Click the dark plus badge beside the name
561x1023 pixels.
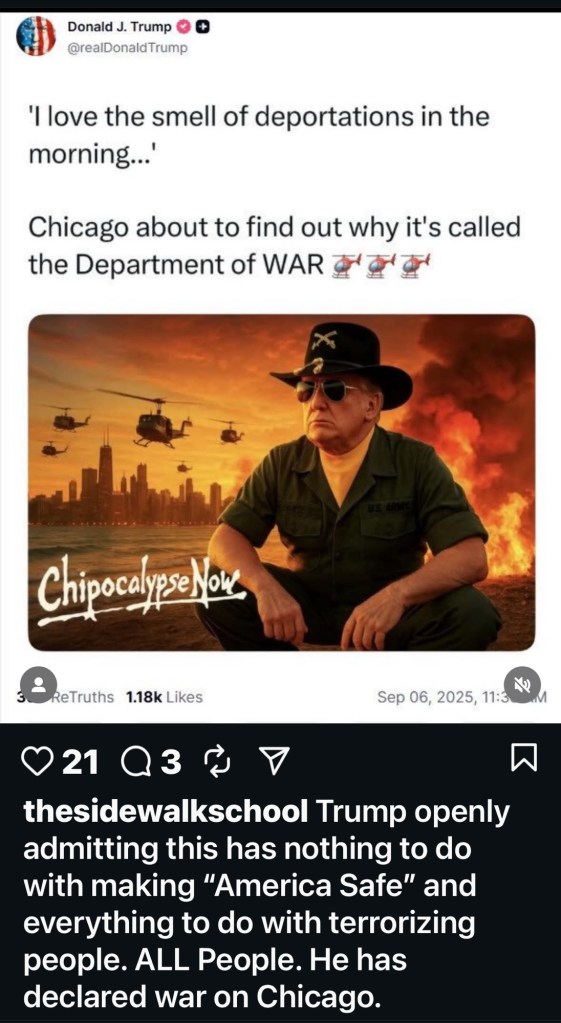[203, 27]
